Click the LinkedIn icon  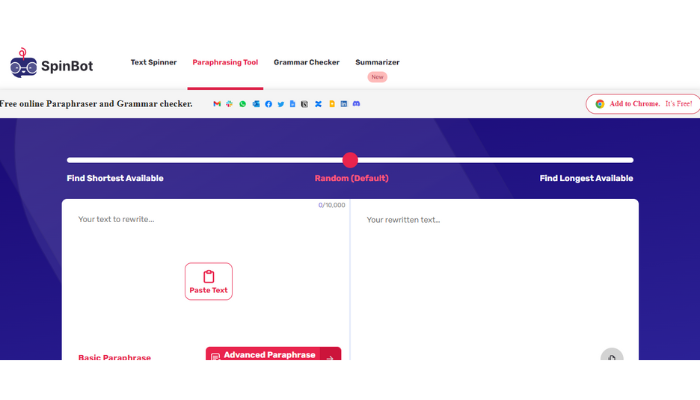(344, 104)
